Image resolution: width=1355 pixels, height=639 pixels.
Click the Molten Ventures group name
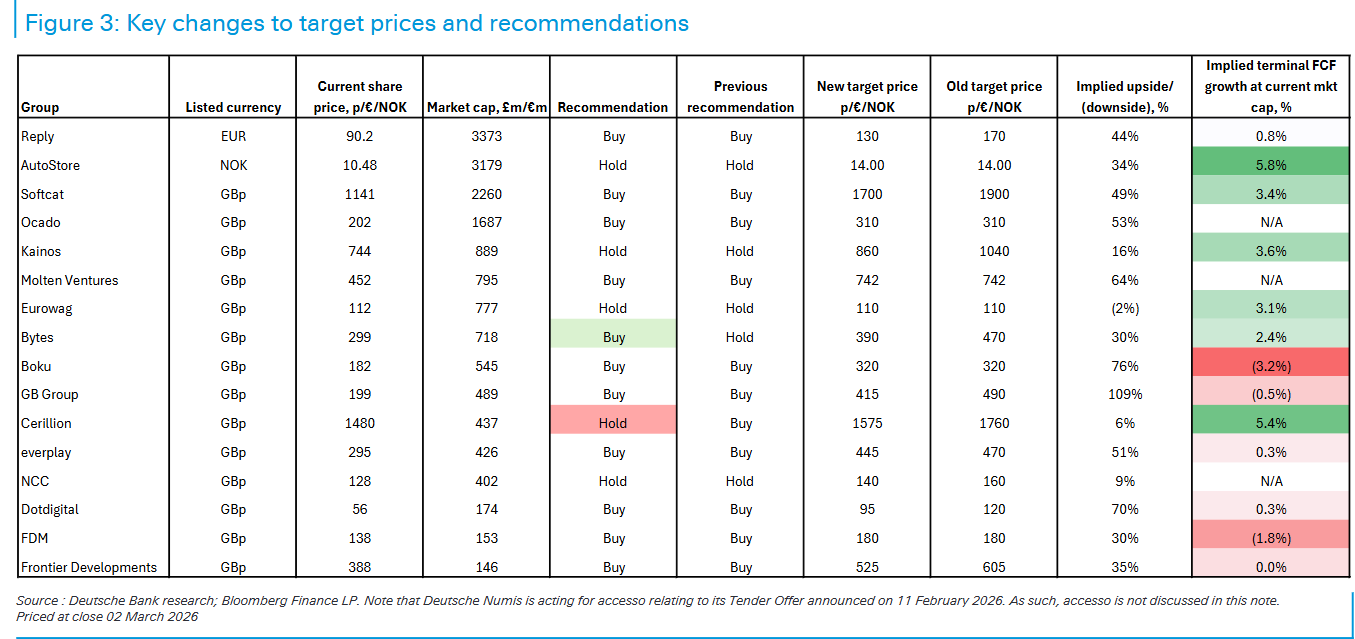pos(70,280)
